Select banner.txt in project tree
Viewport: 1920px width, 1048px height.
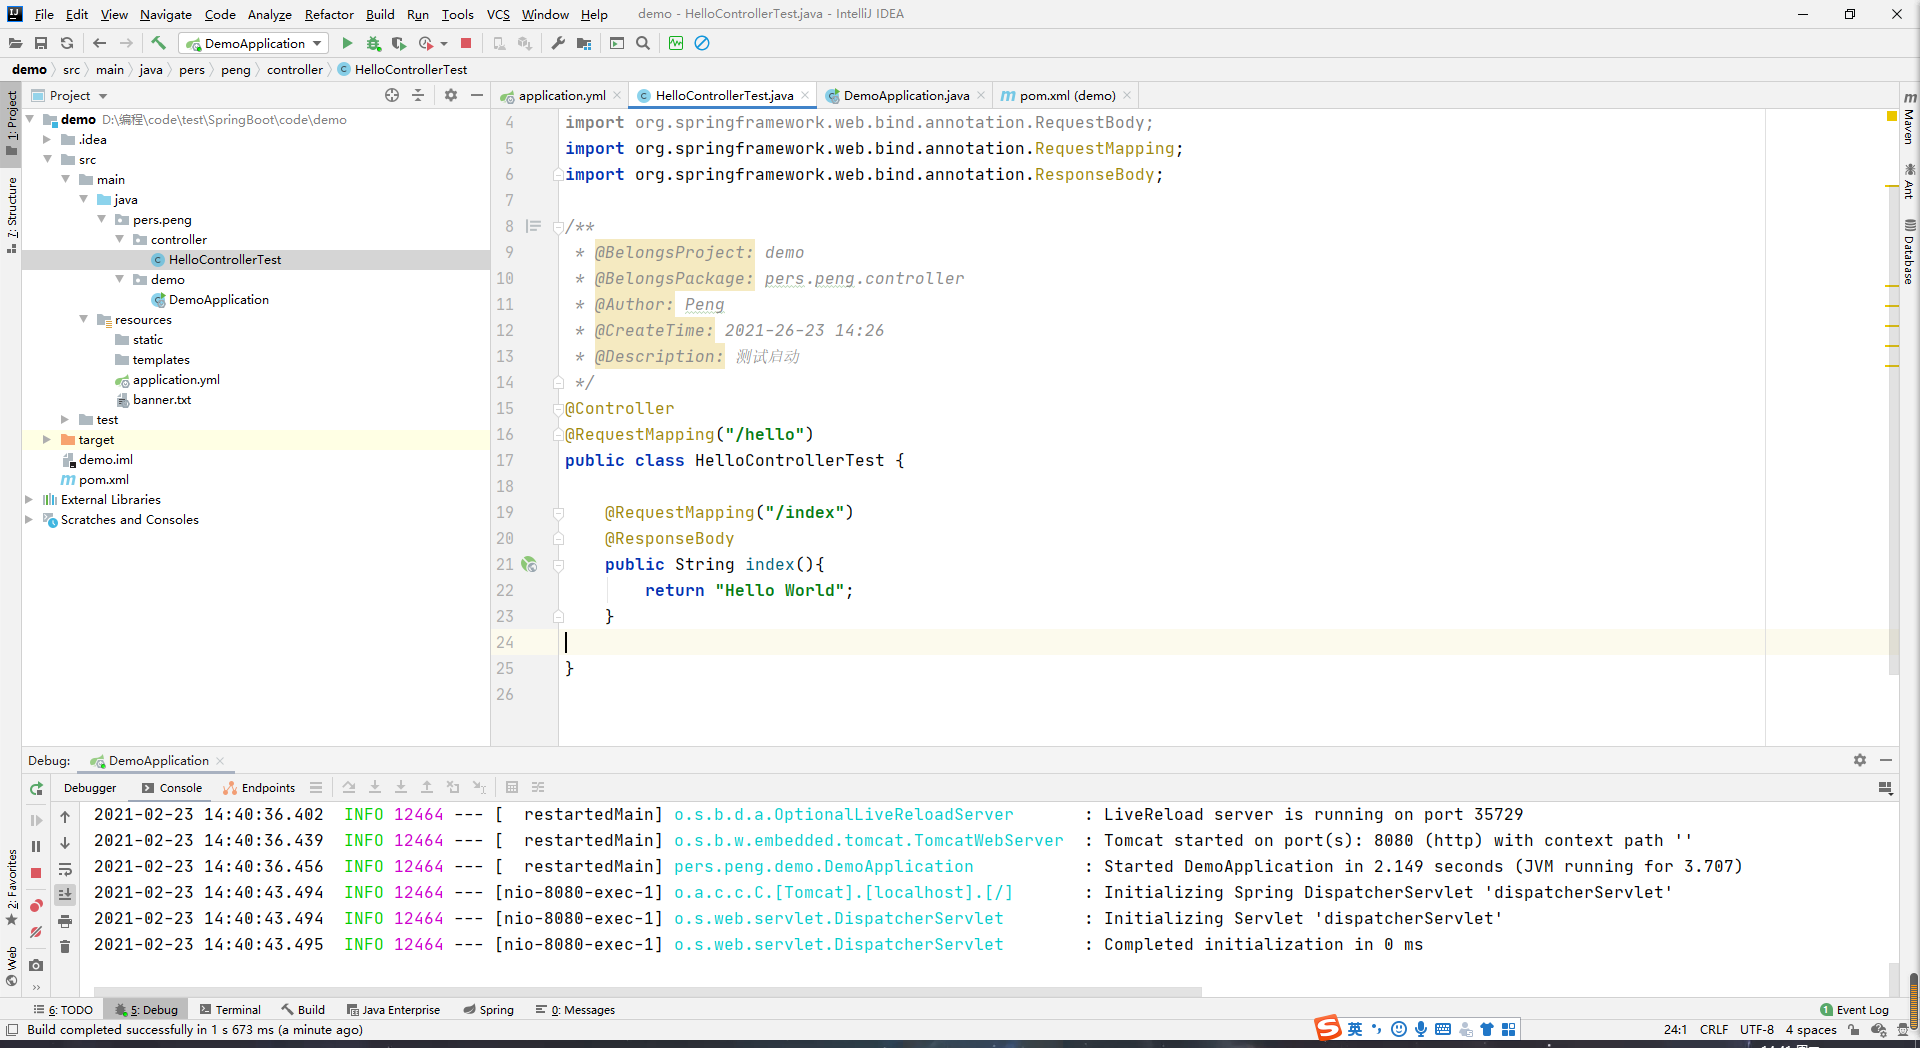(x=162, y=399)
